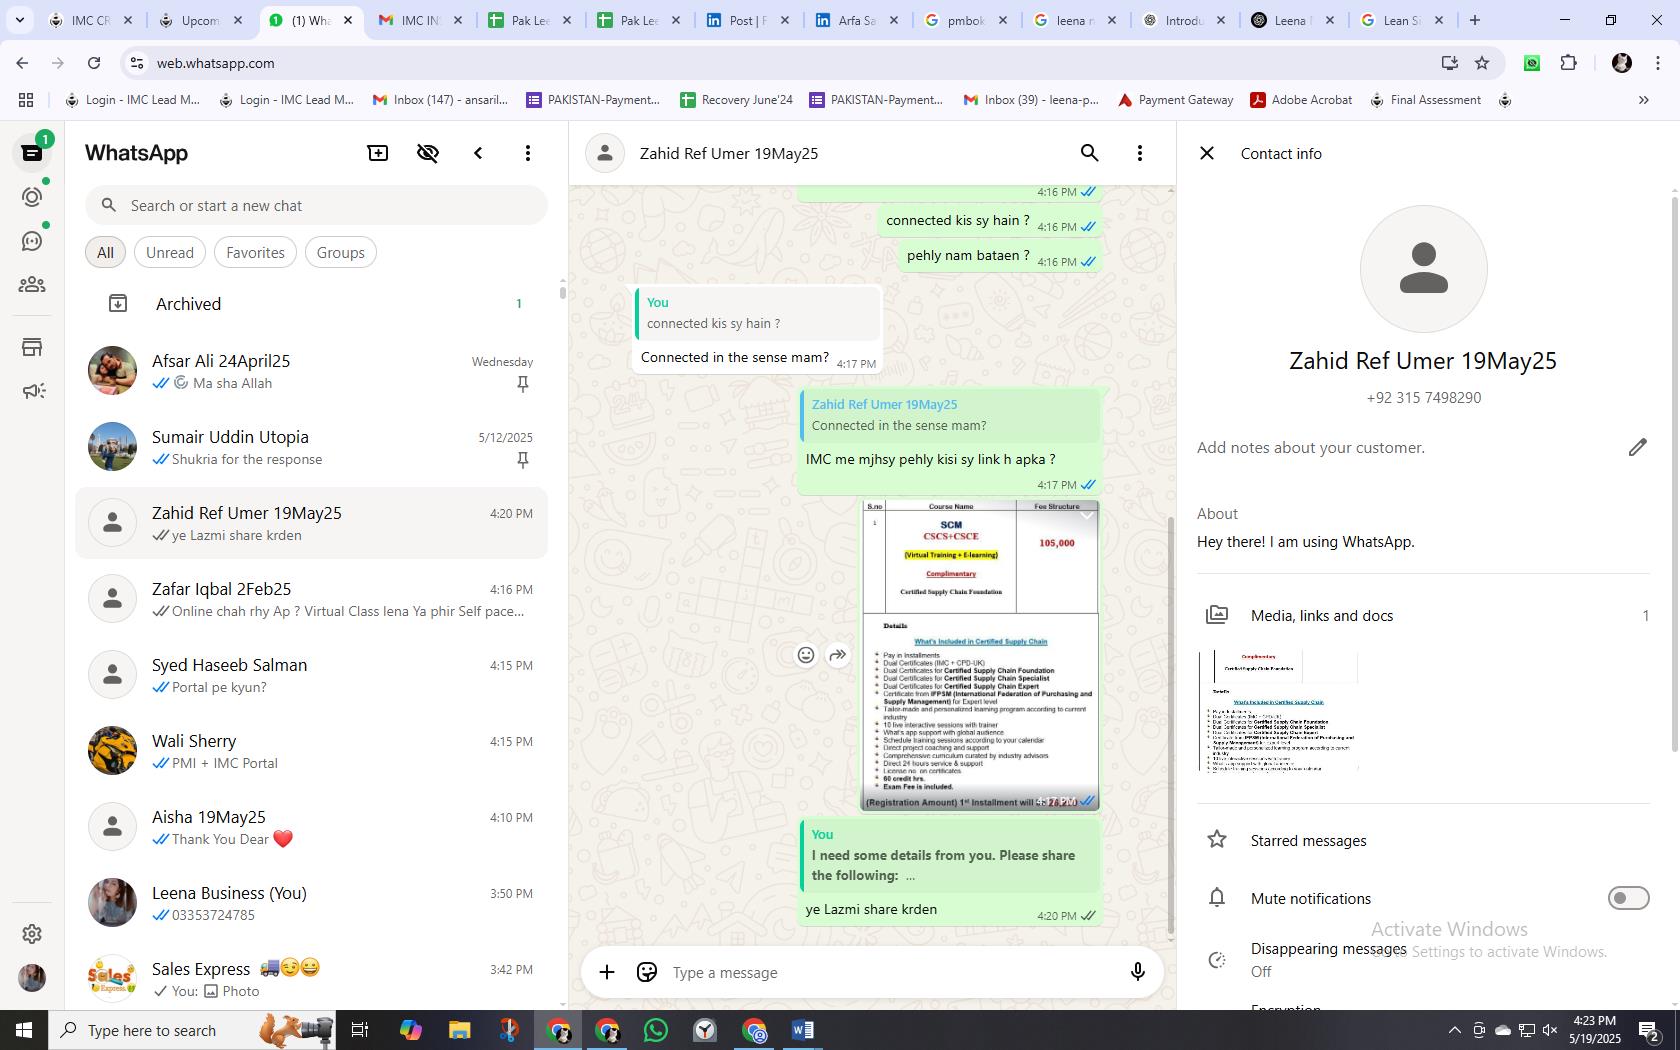Open WhatsApp Settings gear icon

point(32,933)
